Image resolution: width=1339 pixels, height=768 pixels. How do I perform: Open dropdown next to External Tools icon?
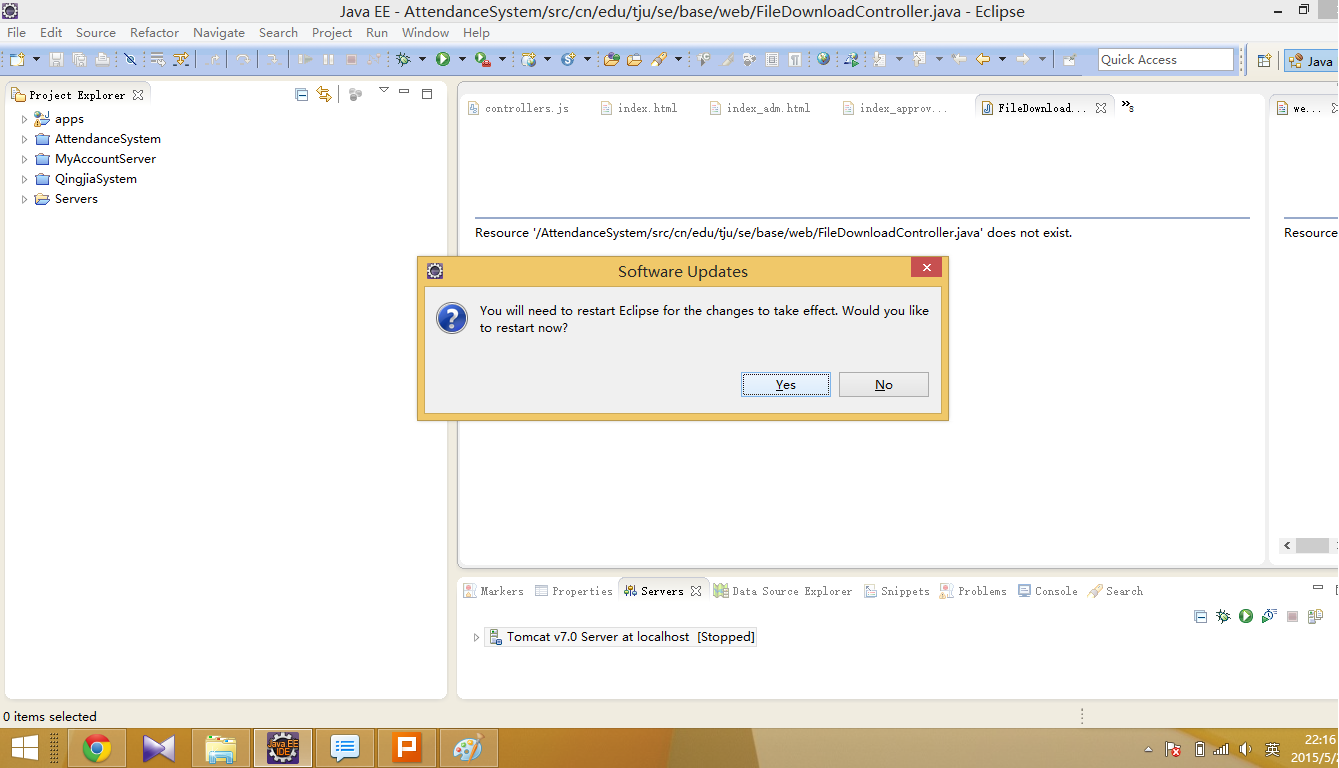[503, 60]
